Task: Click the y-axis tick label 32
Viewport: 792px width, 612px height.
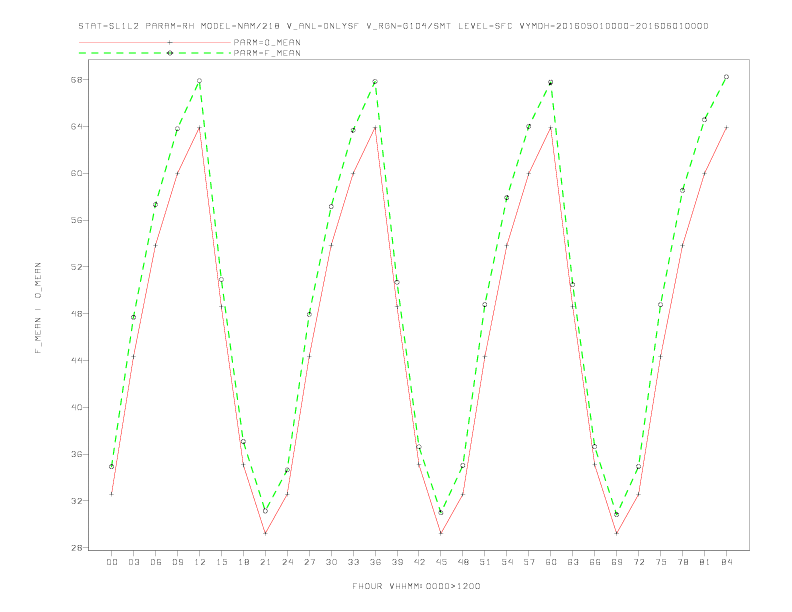Action: [76, 501]
